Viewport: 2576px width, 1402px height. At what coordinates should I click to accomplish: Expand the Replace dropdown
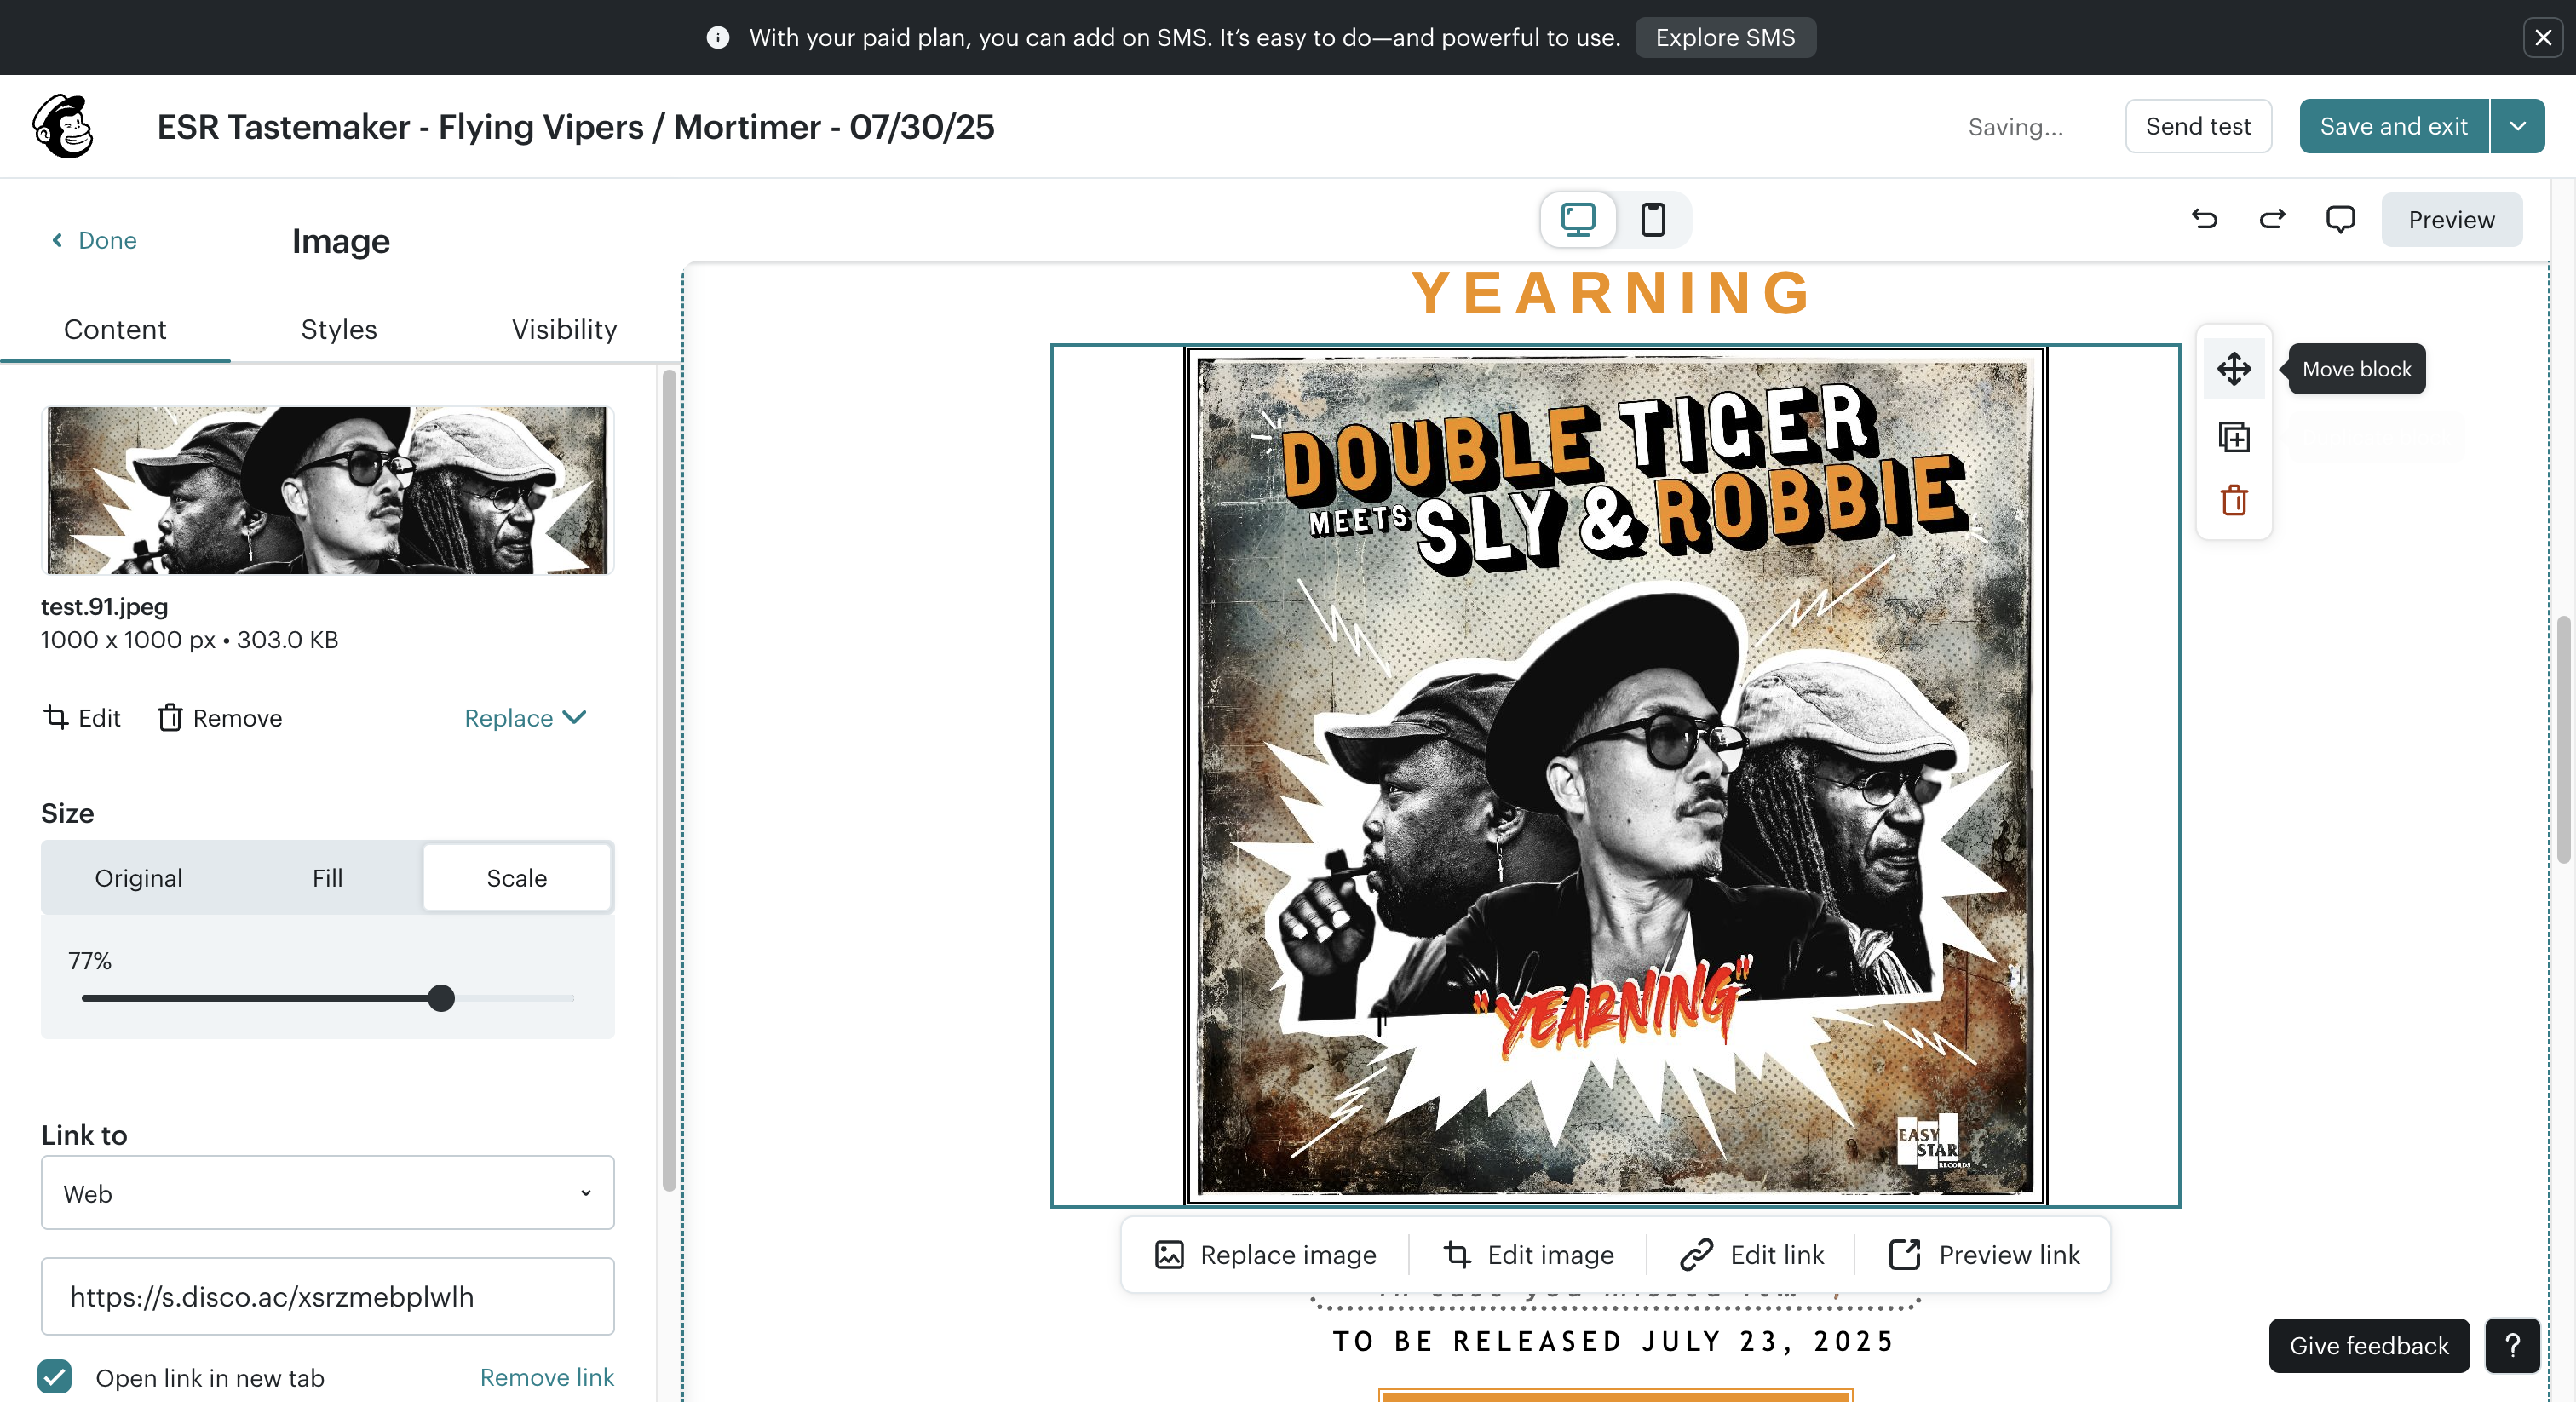point(526,718)
